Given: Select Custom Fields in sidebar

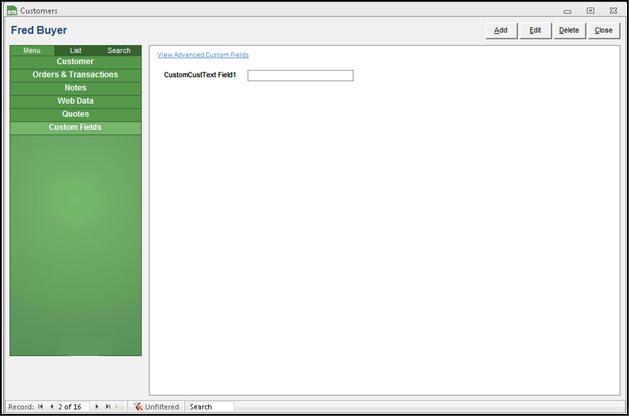Looking at the screenshot, I should [x=75, y=127].
